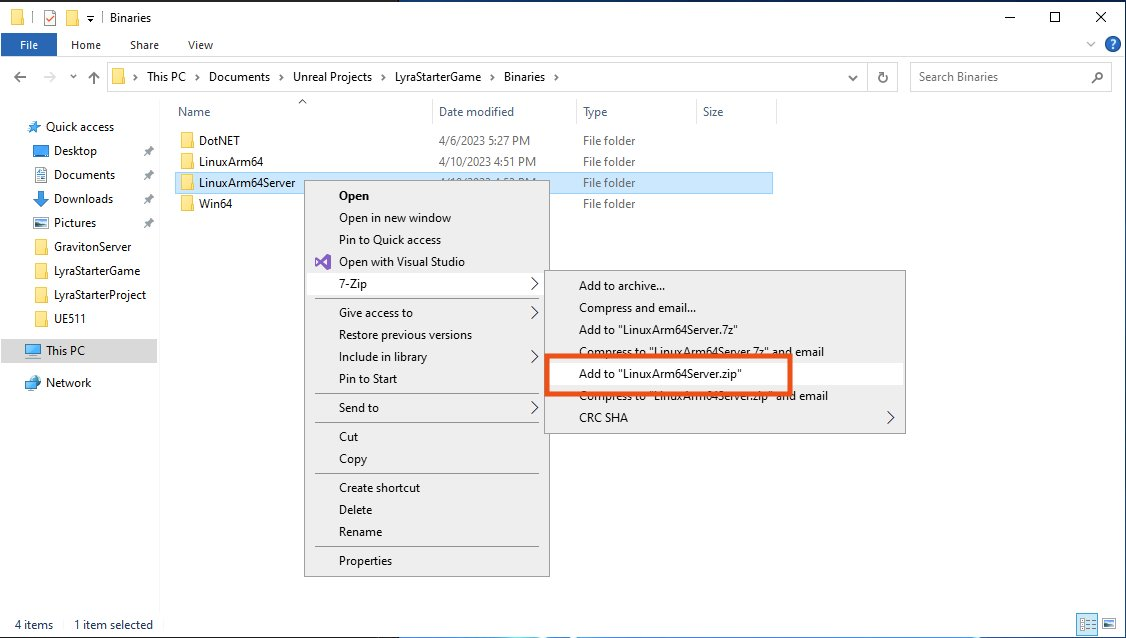The width and height of the screenshot is (1126, 638).
Task: Open Desktop in the navigation pane
Action: pos(75,151)
